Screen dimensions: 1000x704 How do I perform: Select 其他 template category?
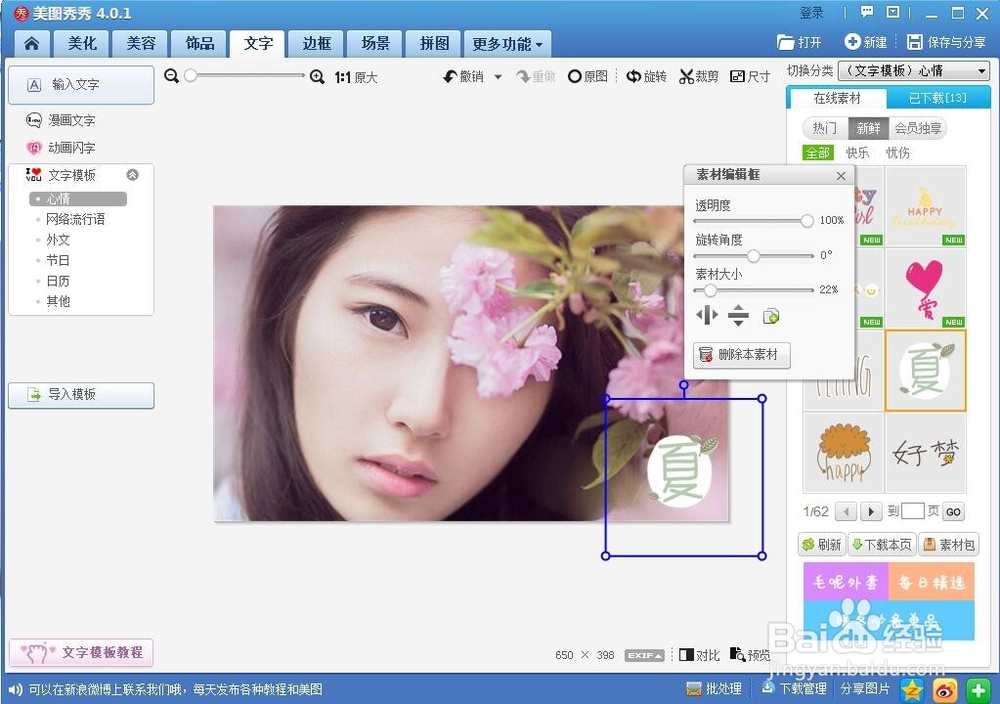point(57,301)
